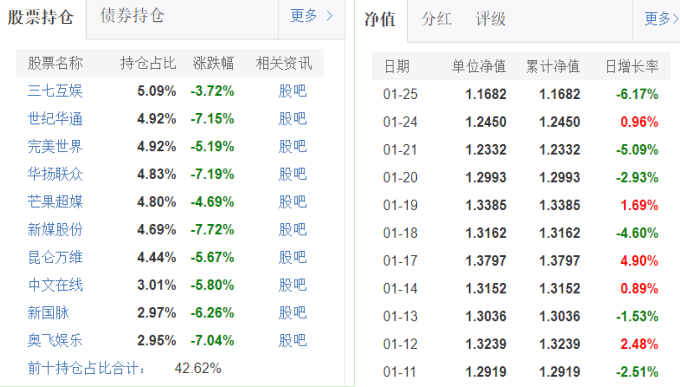This screenshot has height=387, width=680.
Task: Select the 评级 tab
Action: pyautogui.click(x=490, y=19)
